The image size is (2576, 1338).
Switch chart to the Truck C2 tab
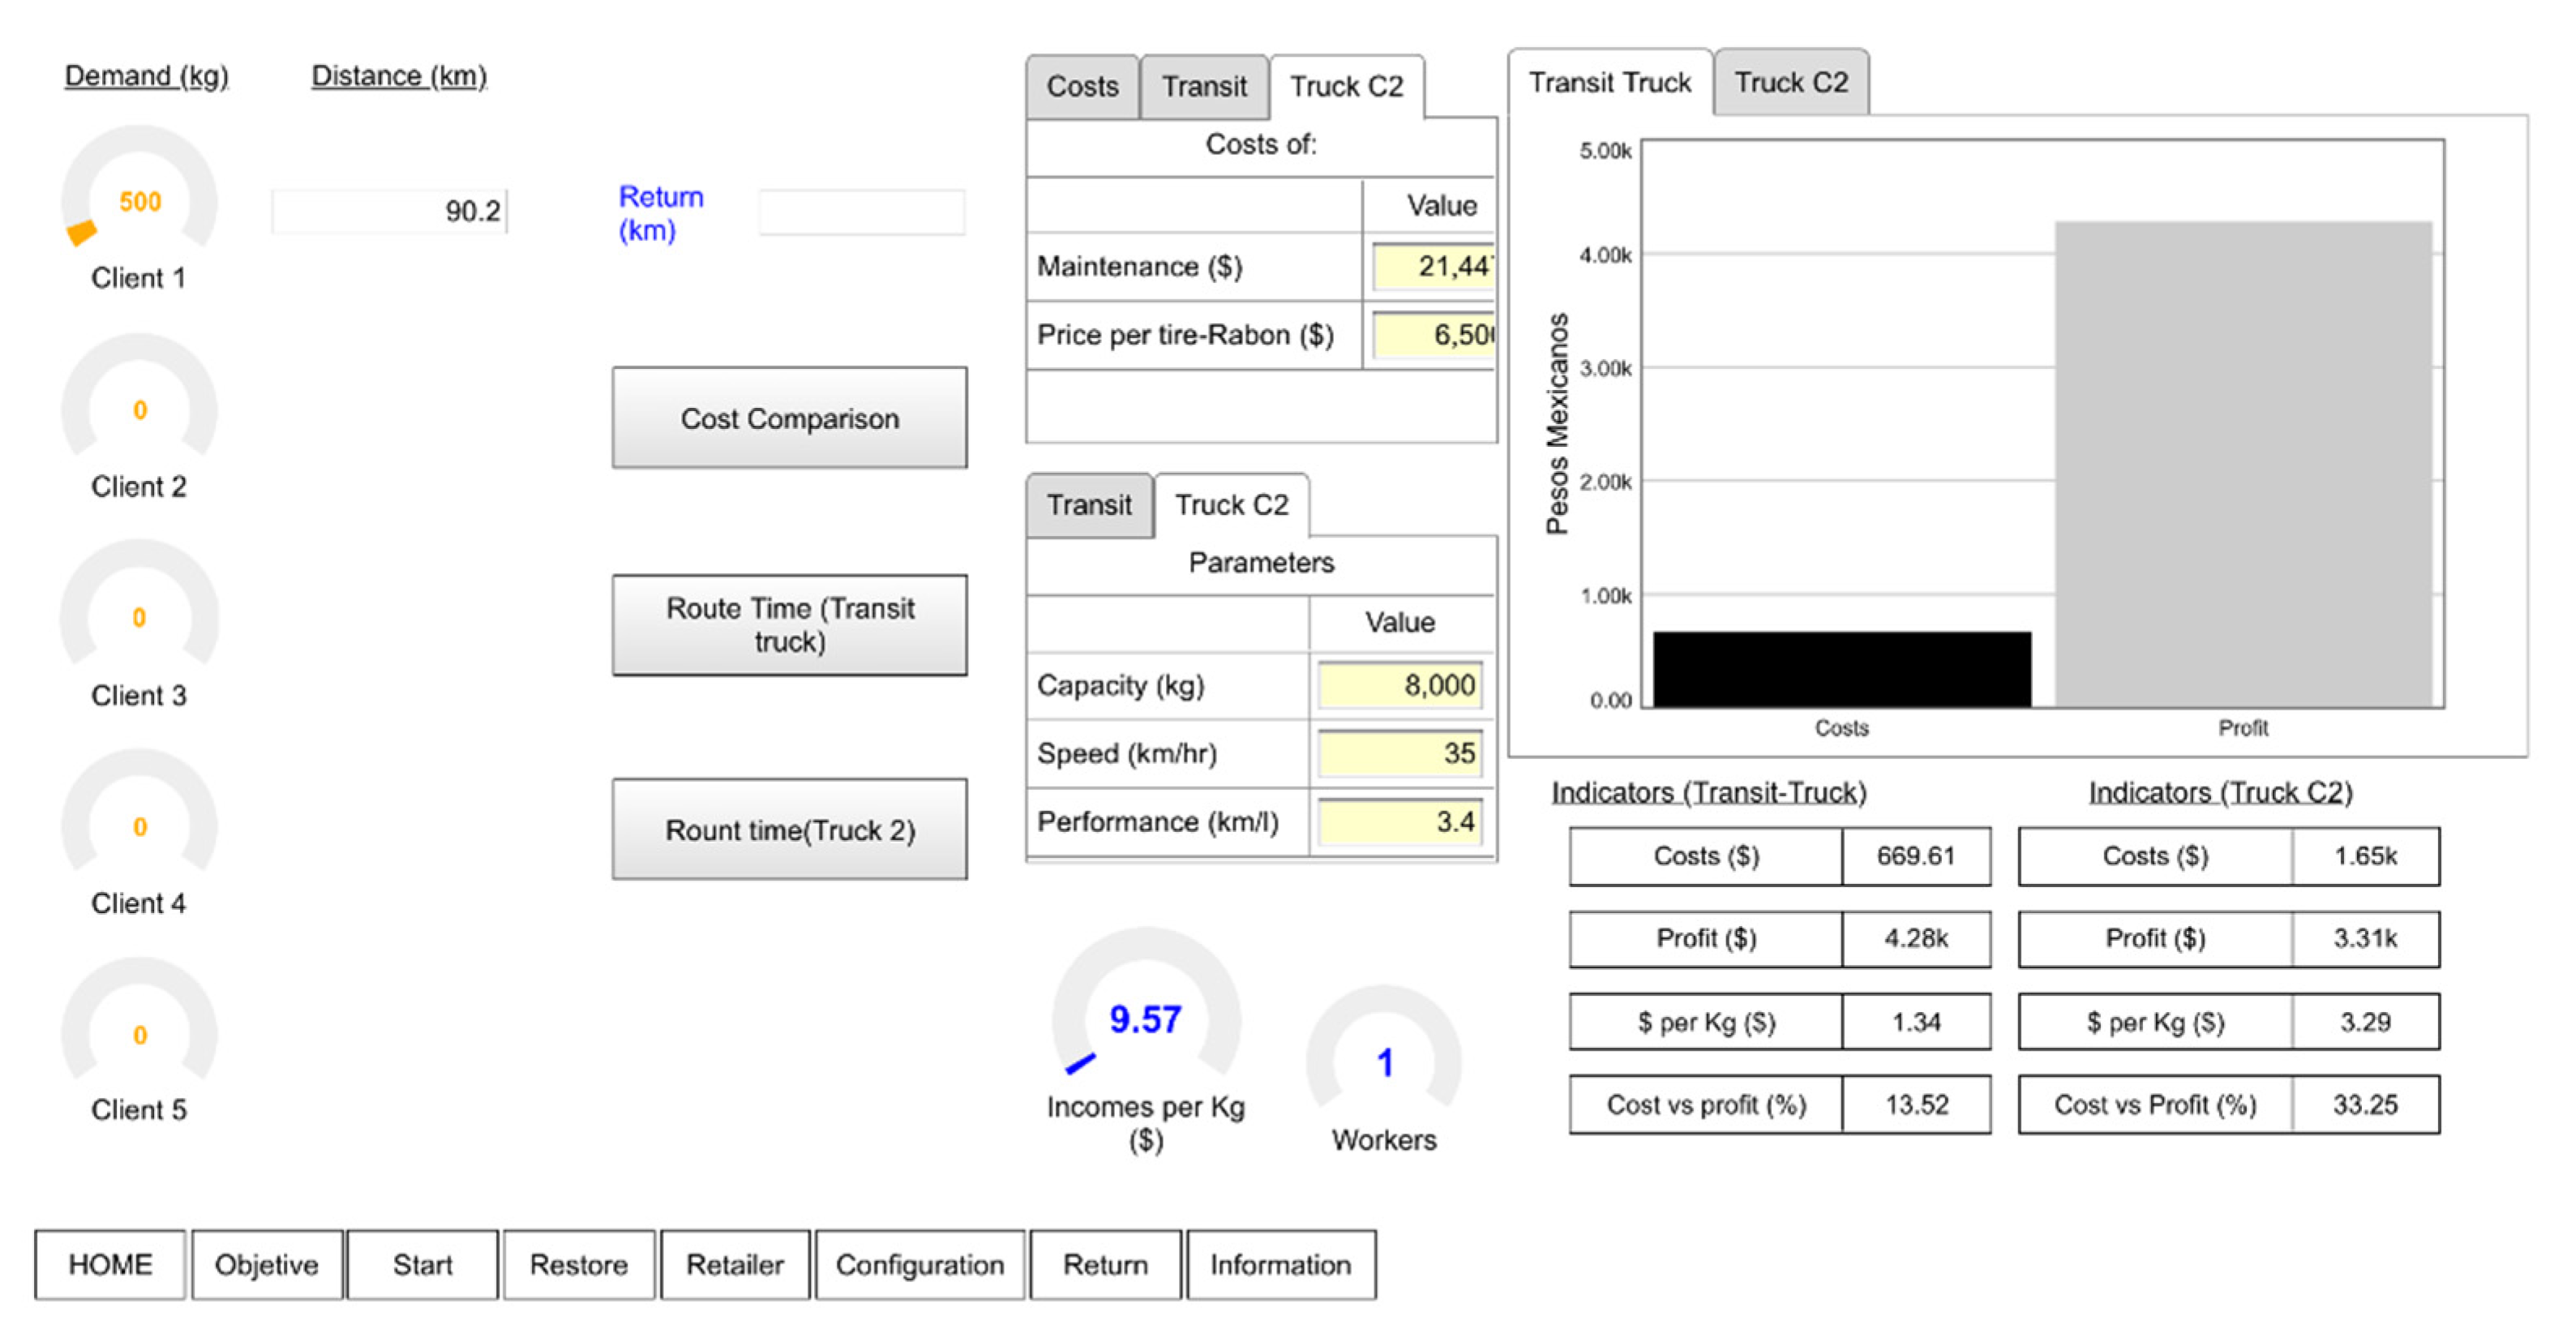pos(1790,83)
